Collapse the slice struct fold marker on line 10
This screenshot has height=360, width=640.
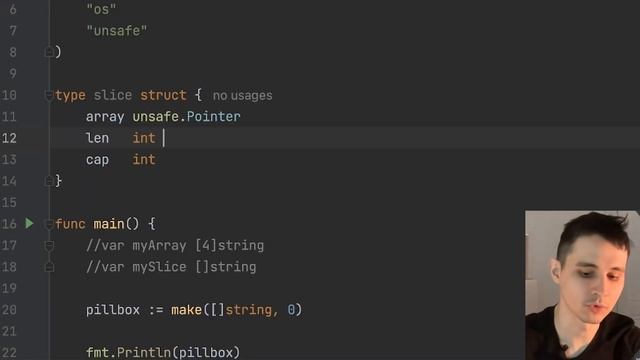coord(49,96)
